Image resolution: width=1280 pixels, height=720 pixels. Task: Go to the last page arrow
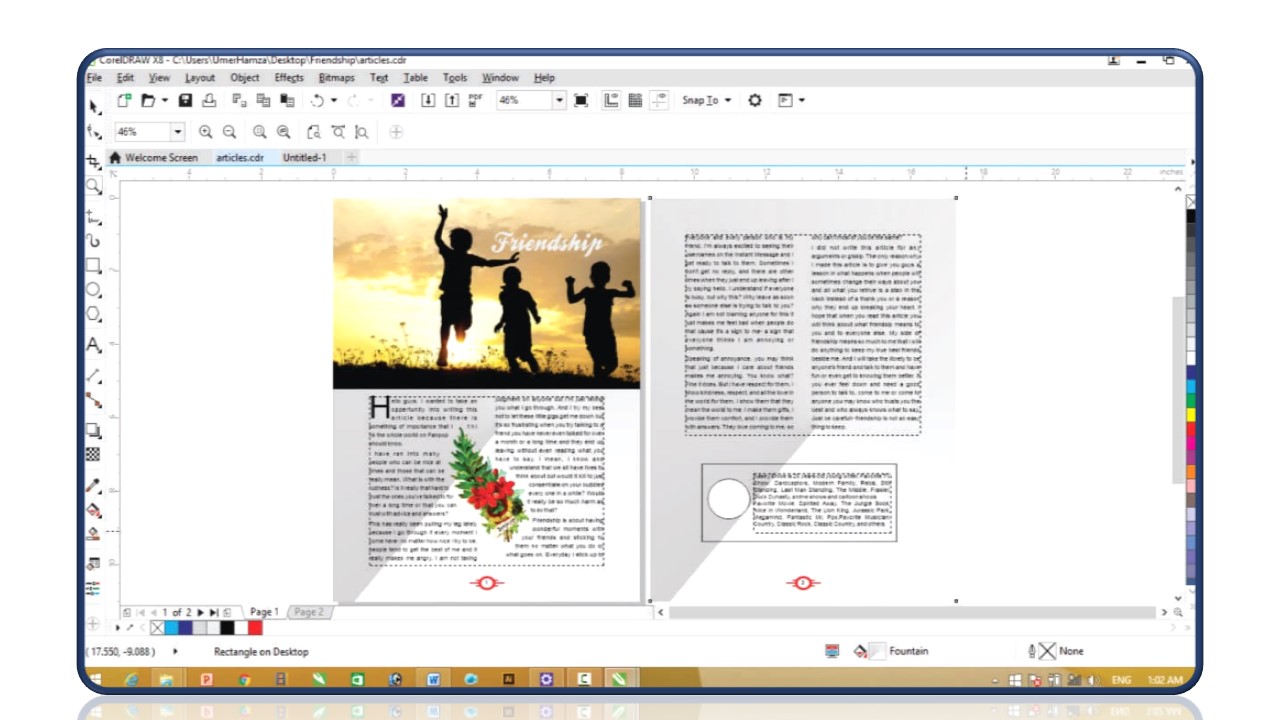click(213, 611)
